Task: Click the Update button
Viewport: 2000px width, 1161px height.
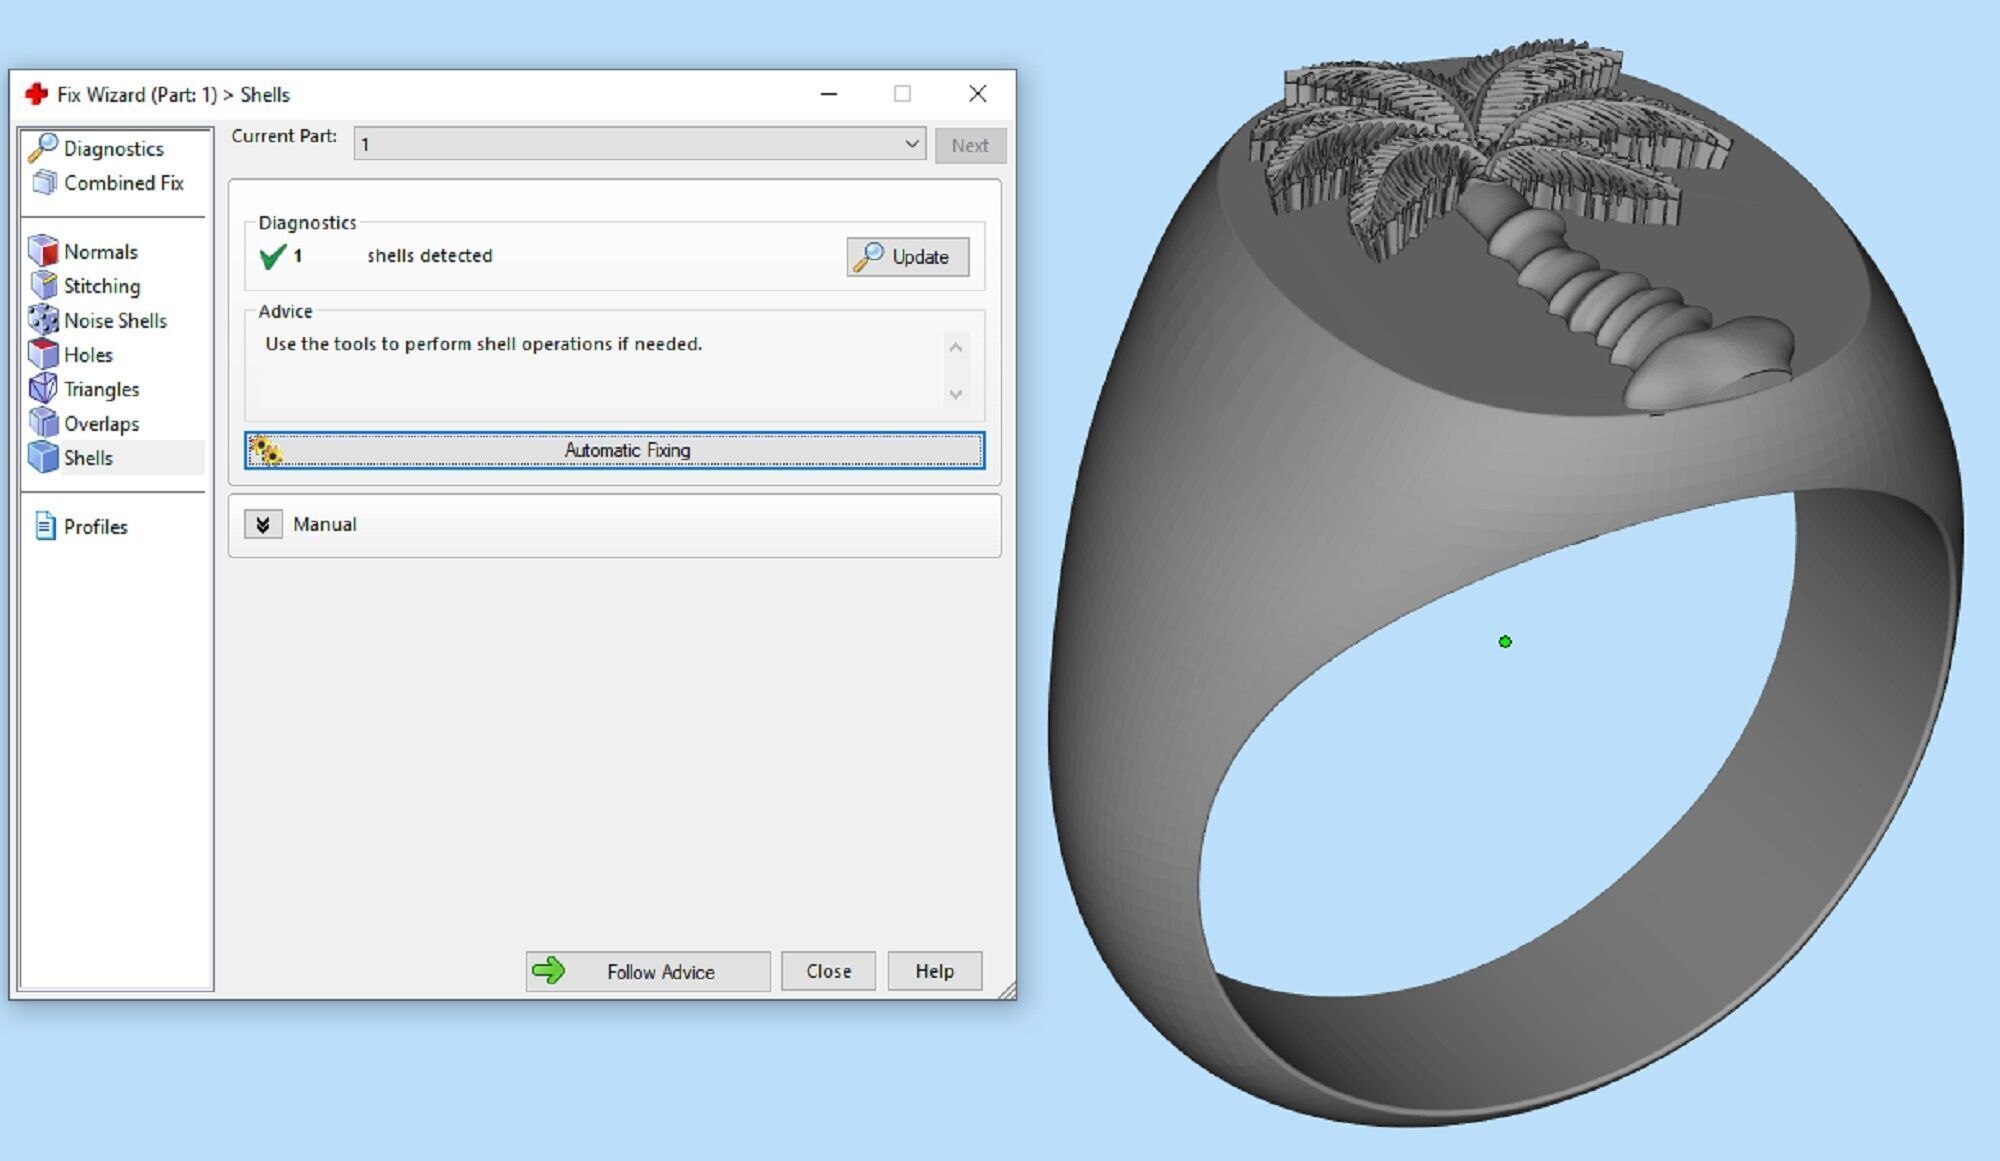Action: (x=908, y=256)
